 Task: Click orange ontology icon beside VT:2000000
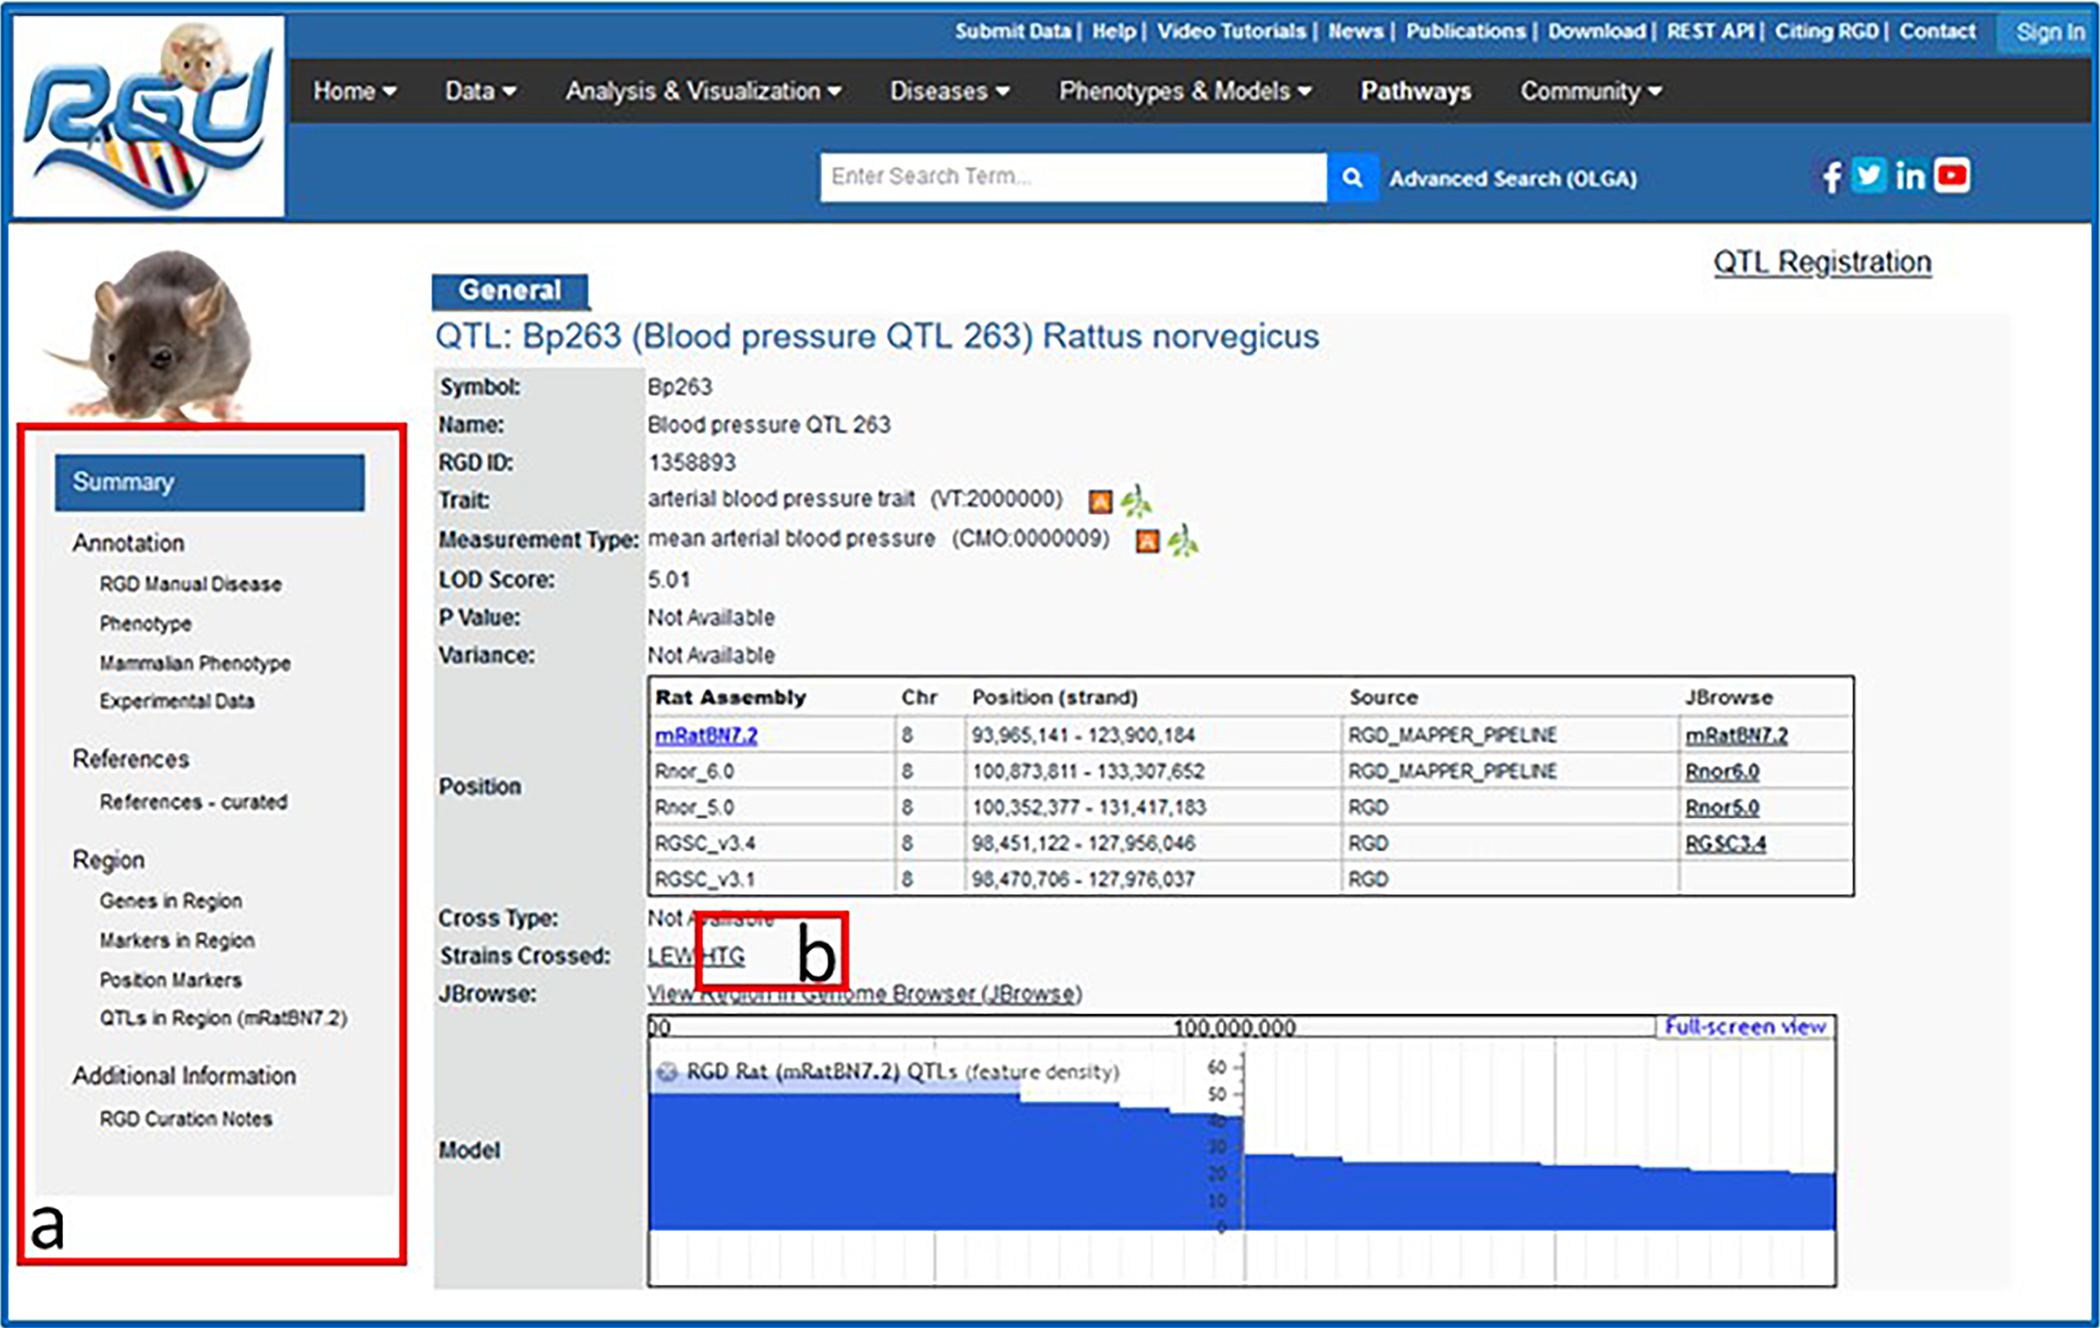(1100, 501)
